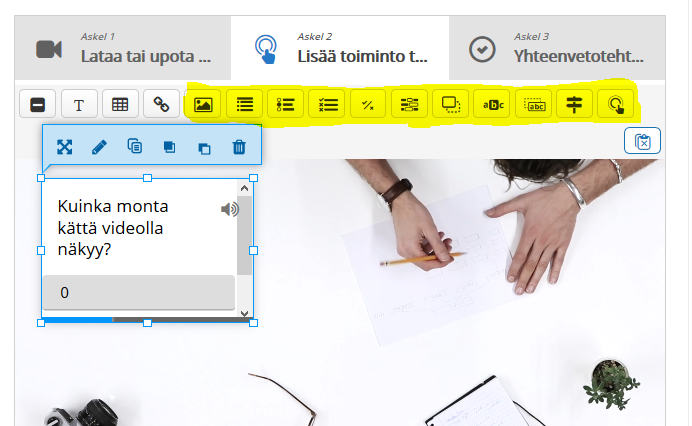Add a Link interaction
Screen dimensions: 692x426
[160, 104]
